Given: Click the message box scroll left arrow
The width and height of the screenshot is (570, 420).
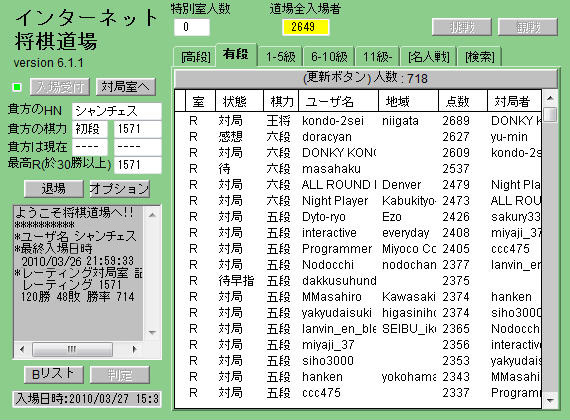Looking at the screenshot, I should click(22, 349).
